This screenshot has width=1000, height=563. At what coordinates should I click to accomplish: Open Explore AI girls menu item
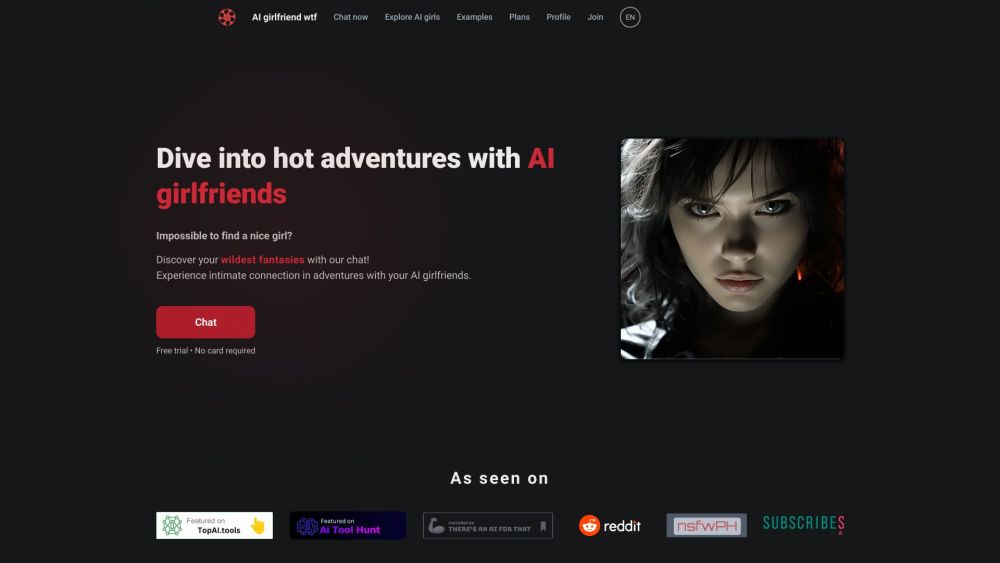pos(412,17)
